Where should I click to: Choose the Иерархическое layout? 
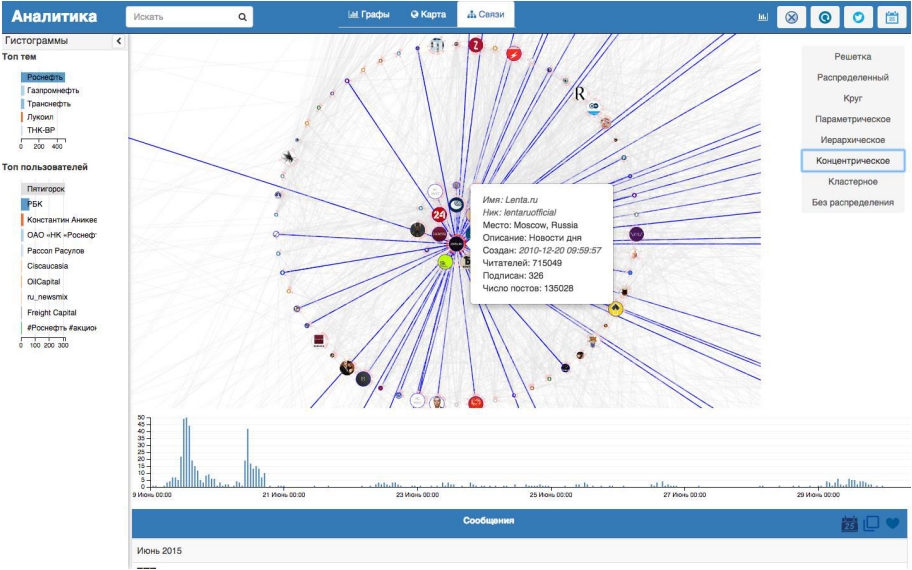pyautogui.click(x=853, y=140)
